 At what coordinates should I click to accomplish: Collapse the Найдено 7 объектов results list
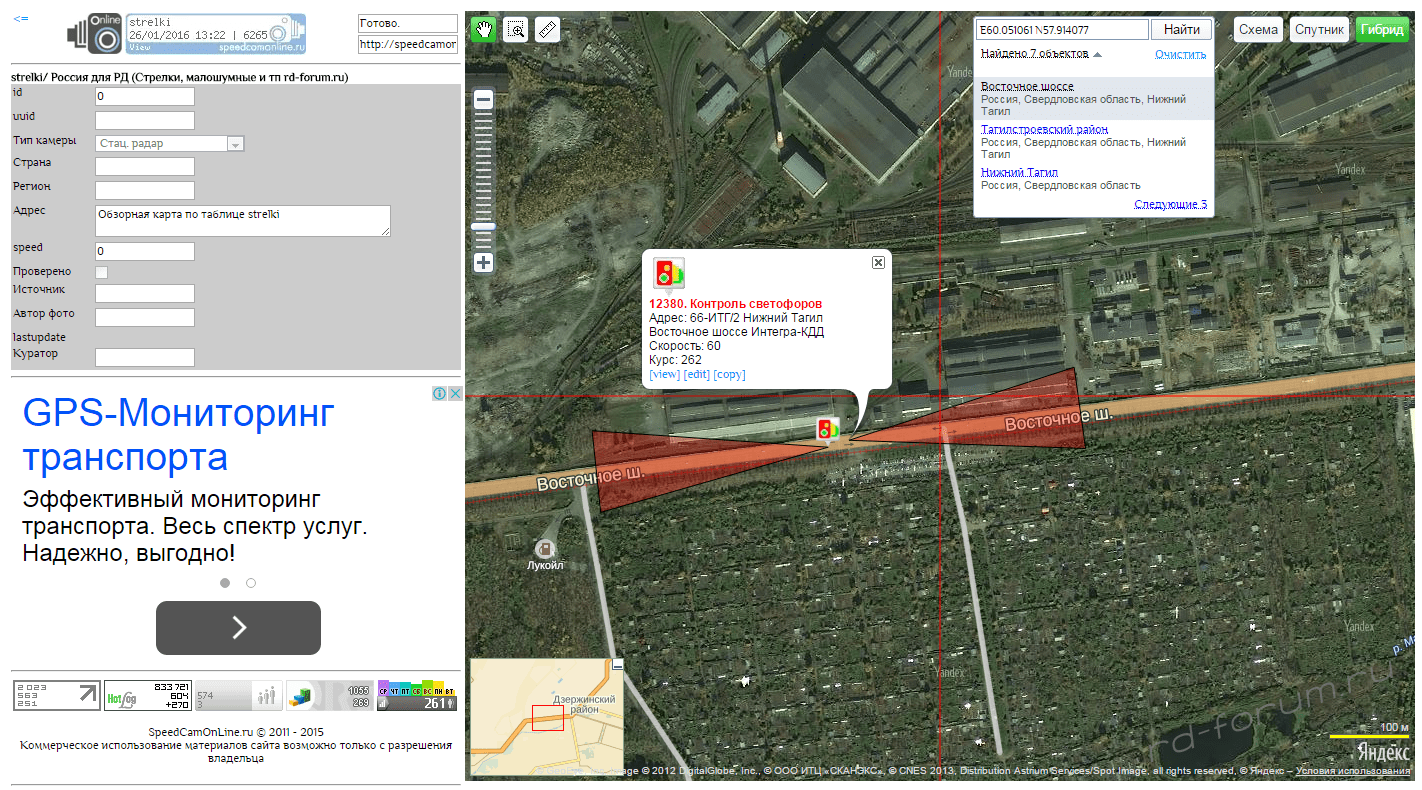point(1041,54)
